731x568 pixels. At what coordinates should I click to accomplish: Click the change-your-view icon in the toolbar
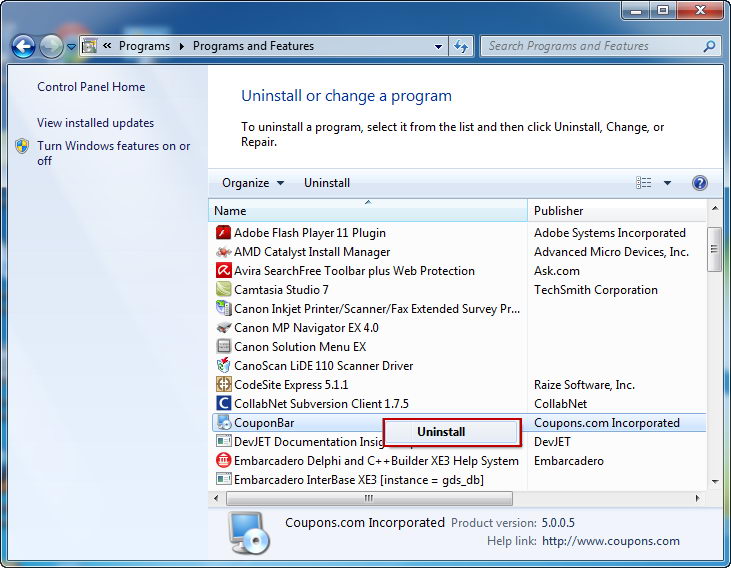click(643, 183)
